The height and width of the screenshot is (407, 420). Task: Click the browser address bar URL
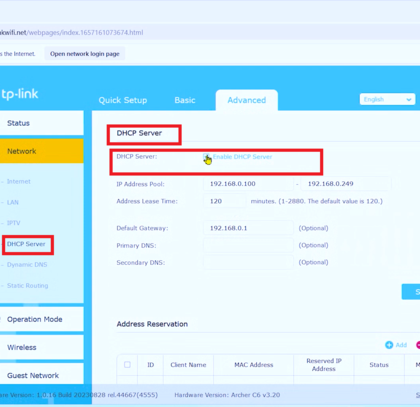click(x=71, y=32)
